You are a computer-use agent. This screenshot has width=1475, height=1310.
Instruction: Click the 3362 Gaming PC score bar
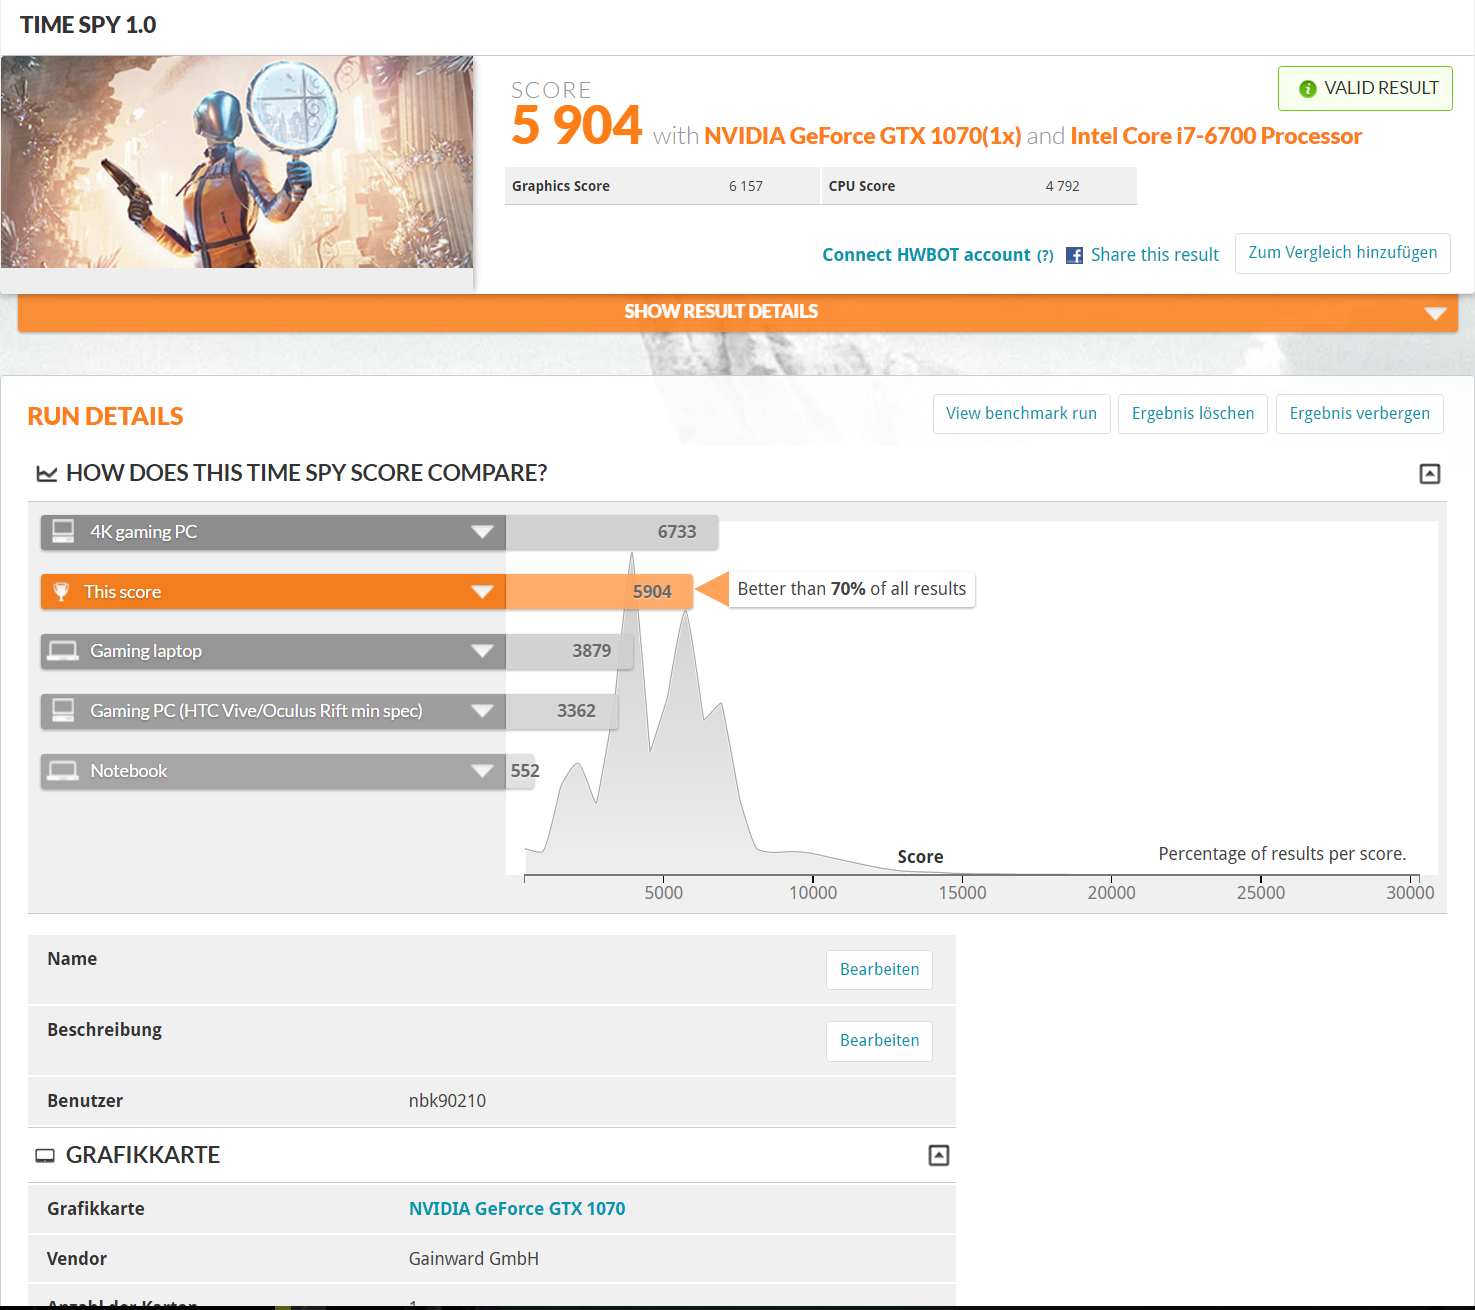coord(562,711)
